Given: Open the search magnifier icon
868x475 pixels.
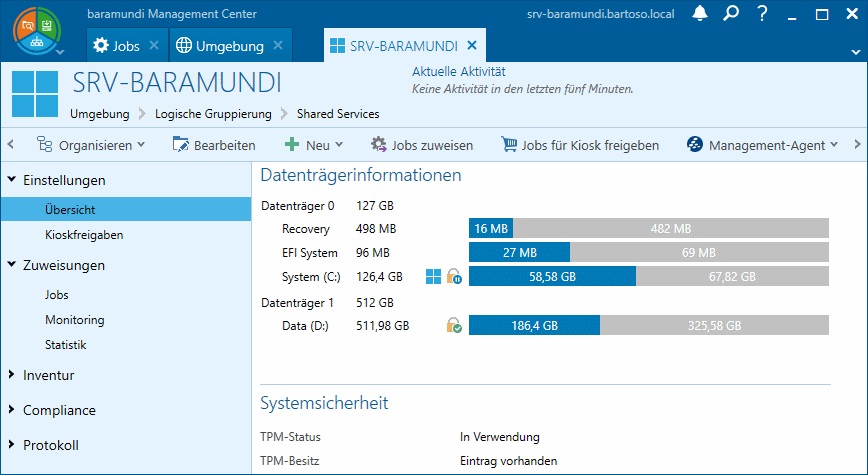Looking at the screenshot, I should 731,13.
